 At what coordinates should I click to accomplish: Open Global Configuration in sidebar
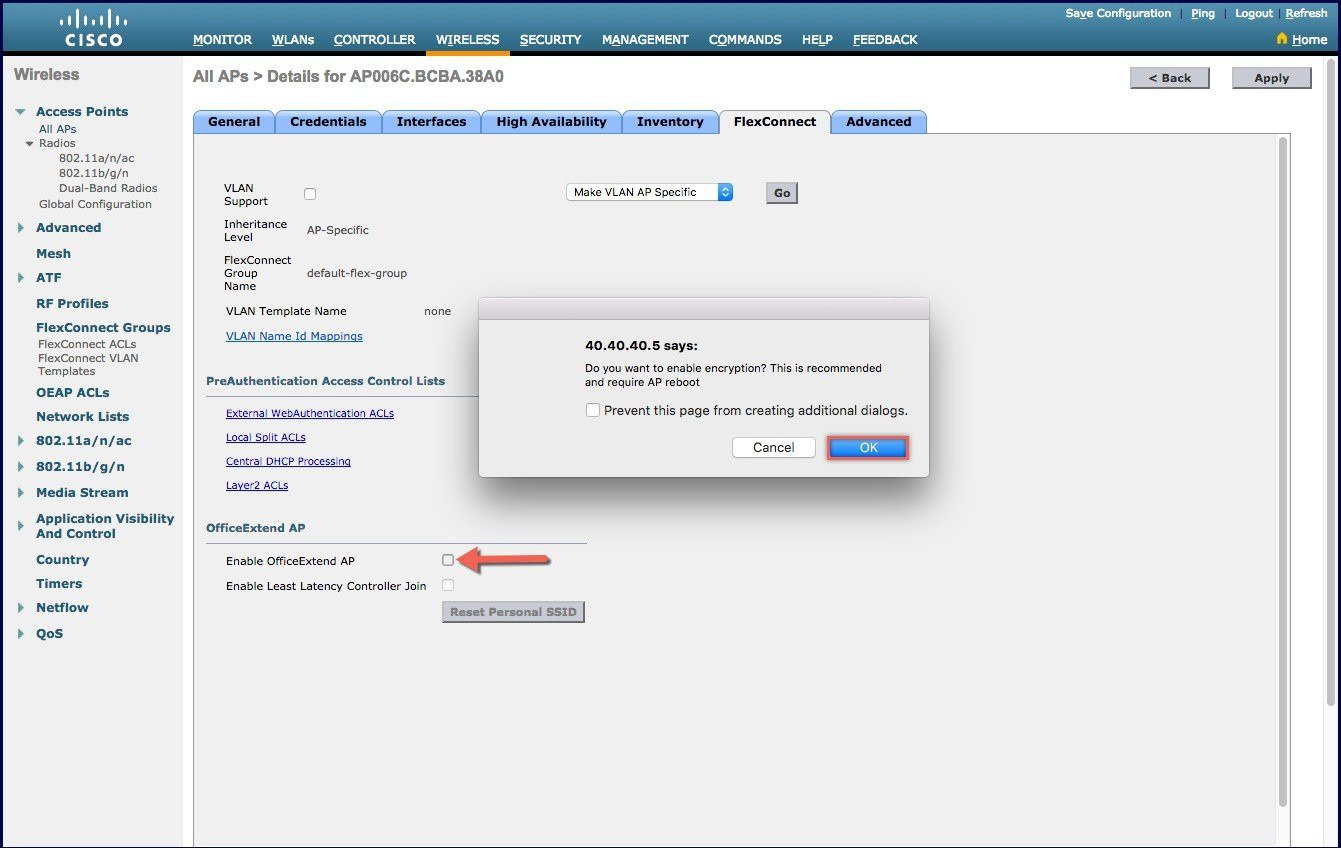tap(95, 204)
